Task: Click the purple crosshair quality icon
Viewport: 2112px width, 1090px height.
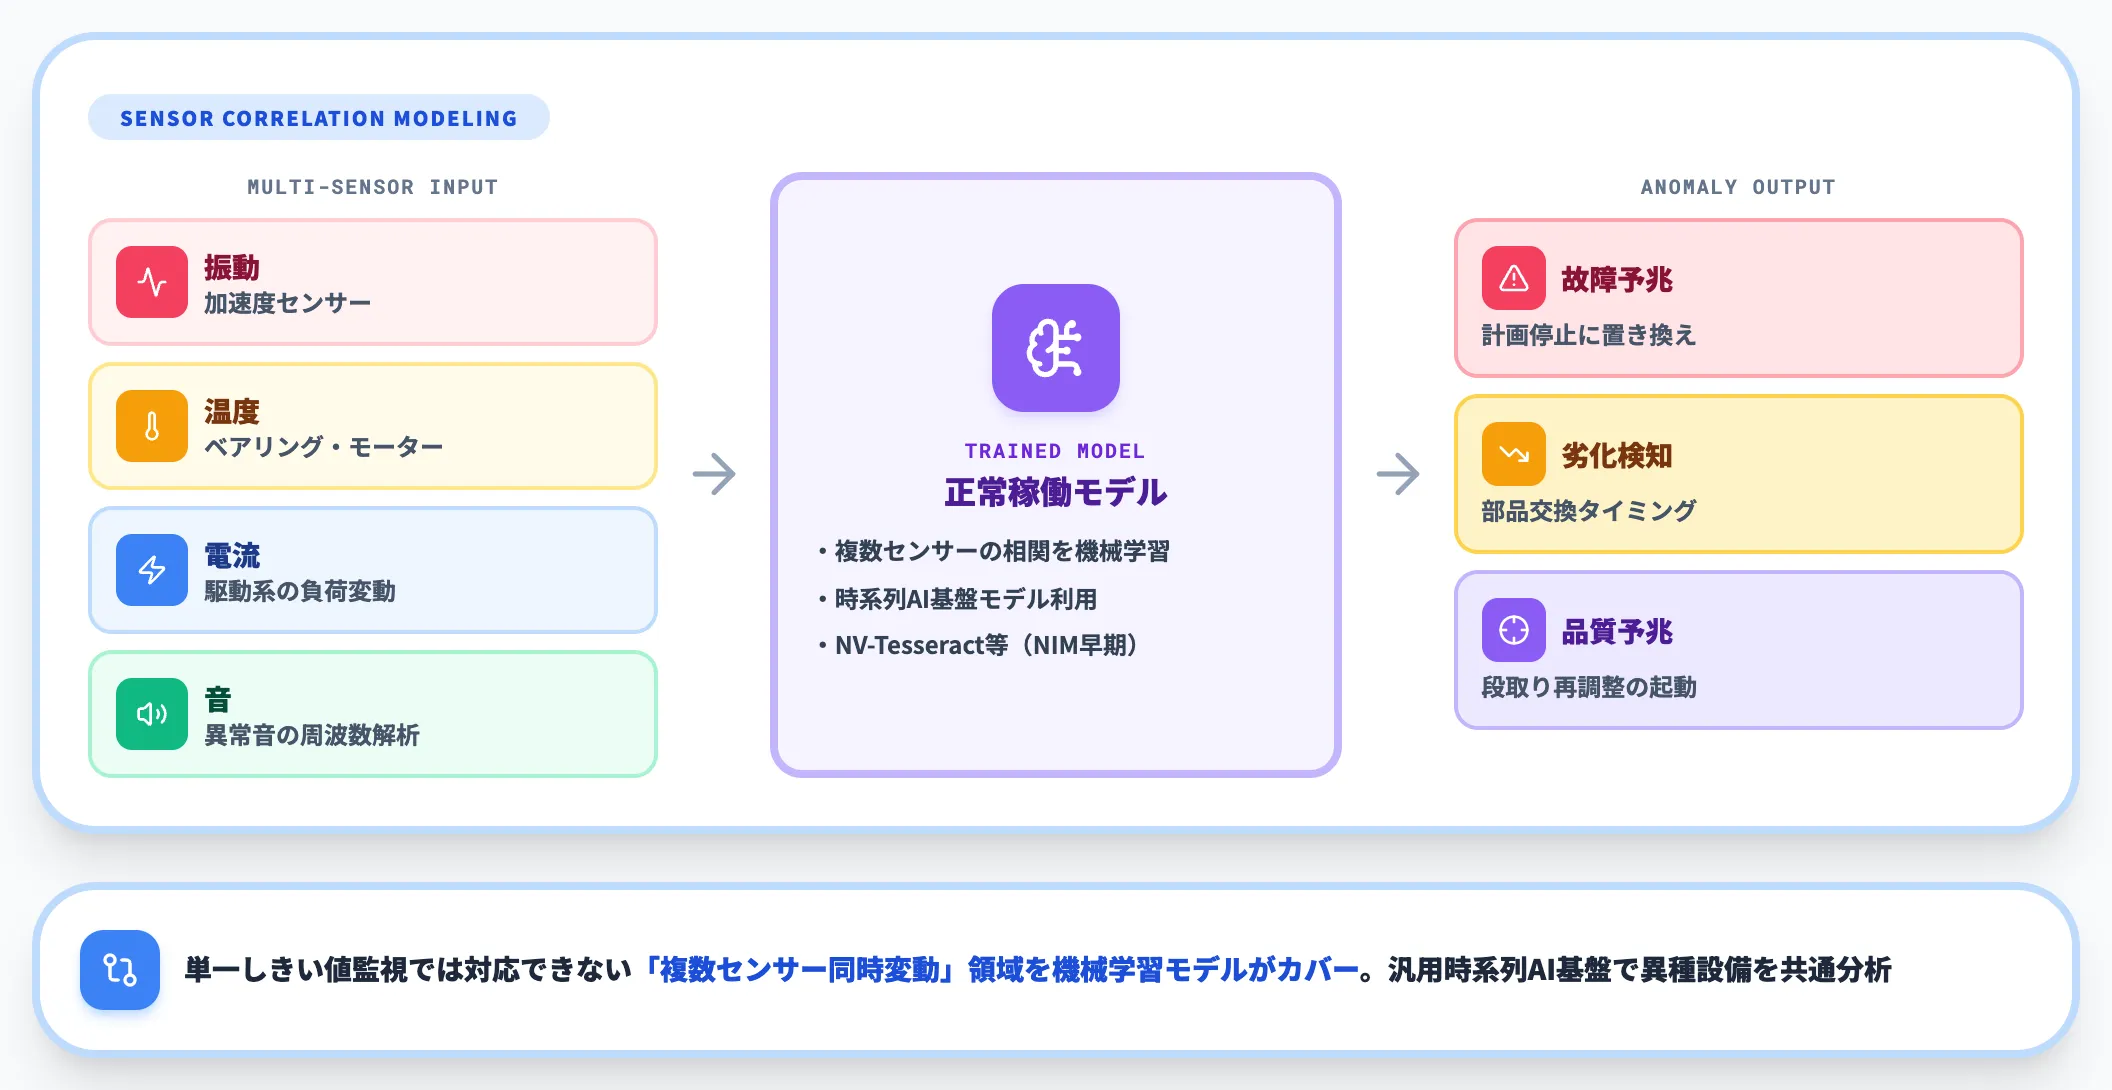Action: [x=1514, y=630]
